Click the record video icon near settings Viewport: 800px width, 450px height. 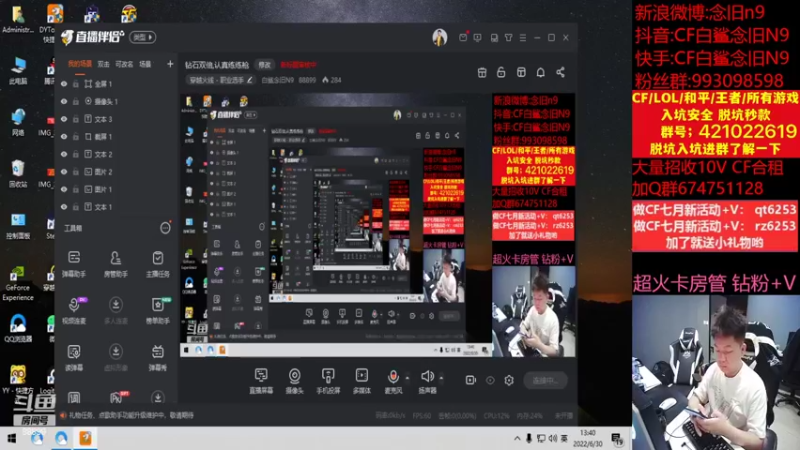tap(470, 380)
